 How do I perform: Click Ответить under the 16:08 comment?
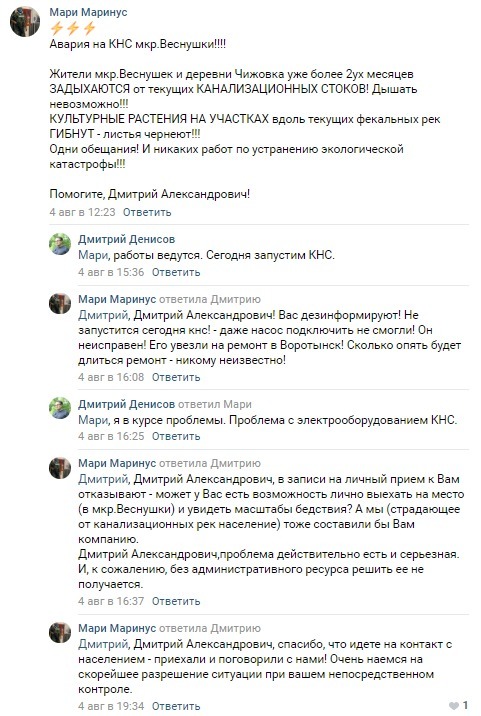176,377
